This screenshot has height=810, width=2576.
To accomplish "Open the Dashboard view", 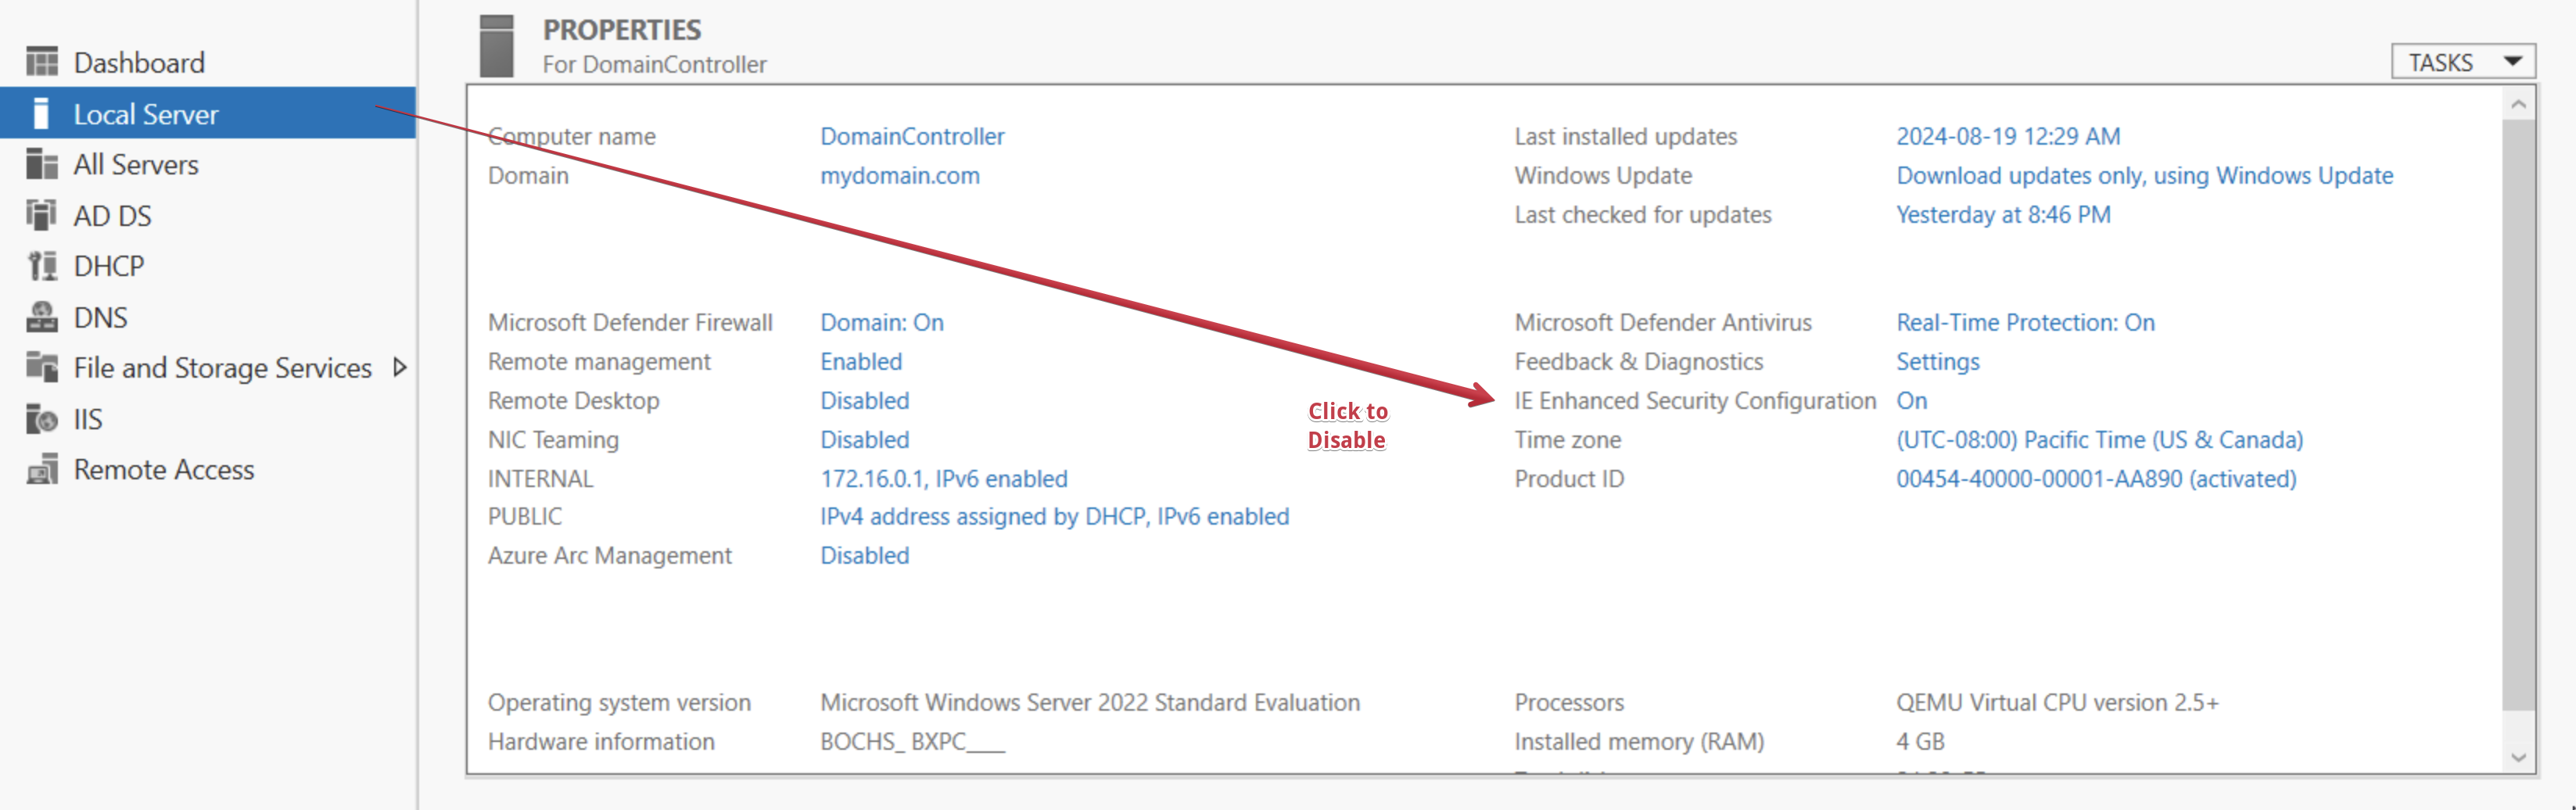I will (139, 61).
